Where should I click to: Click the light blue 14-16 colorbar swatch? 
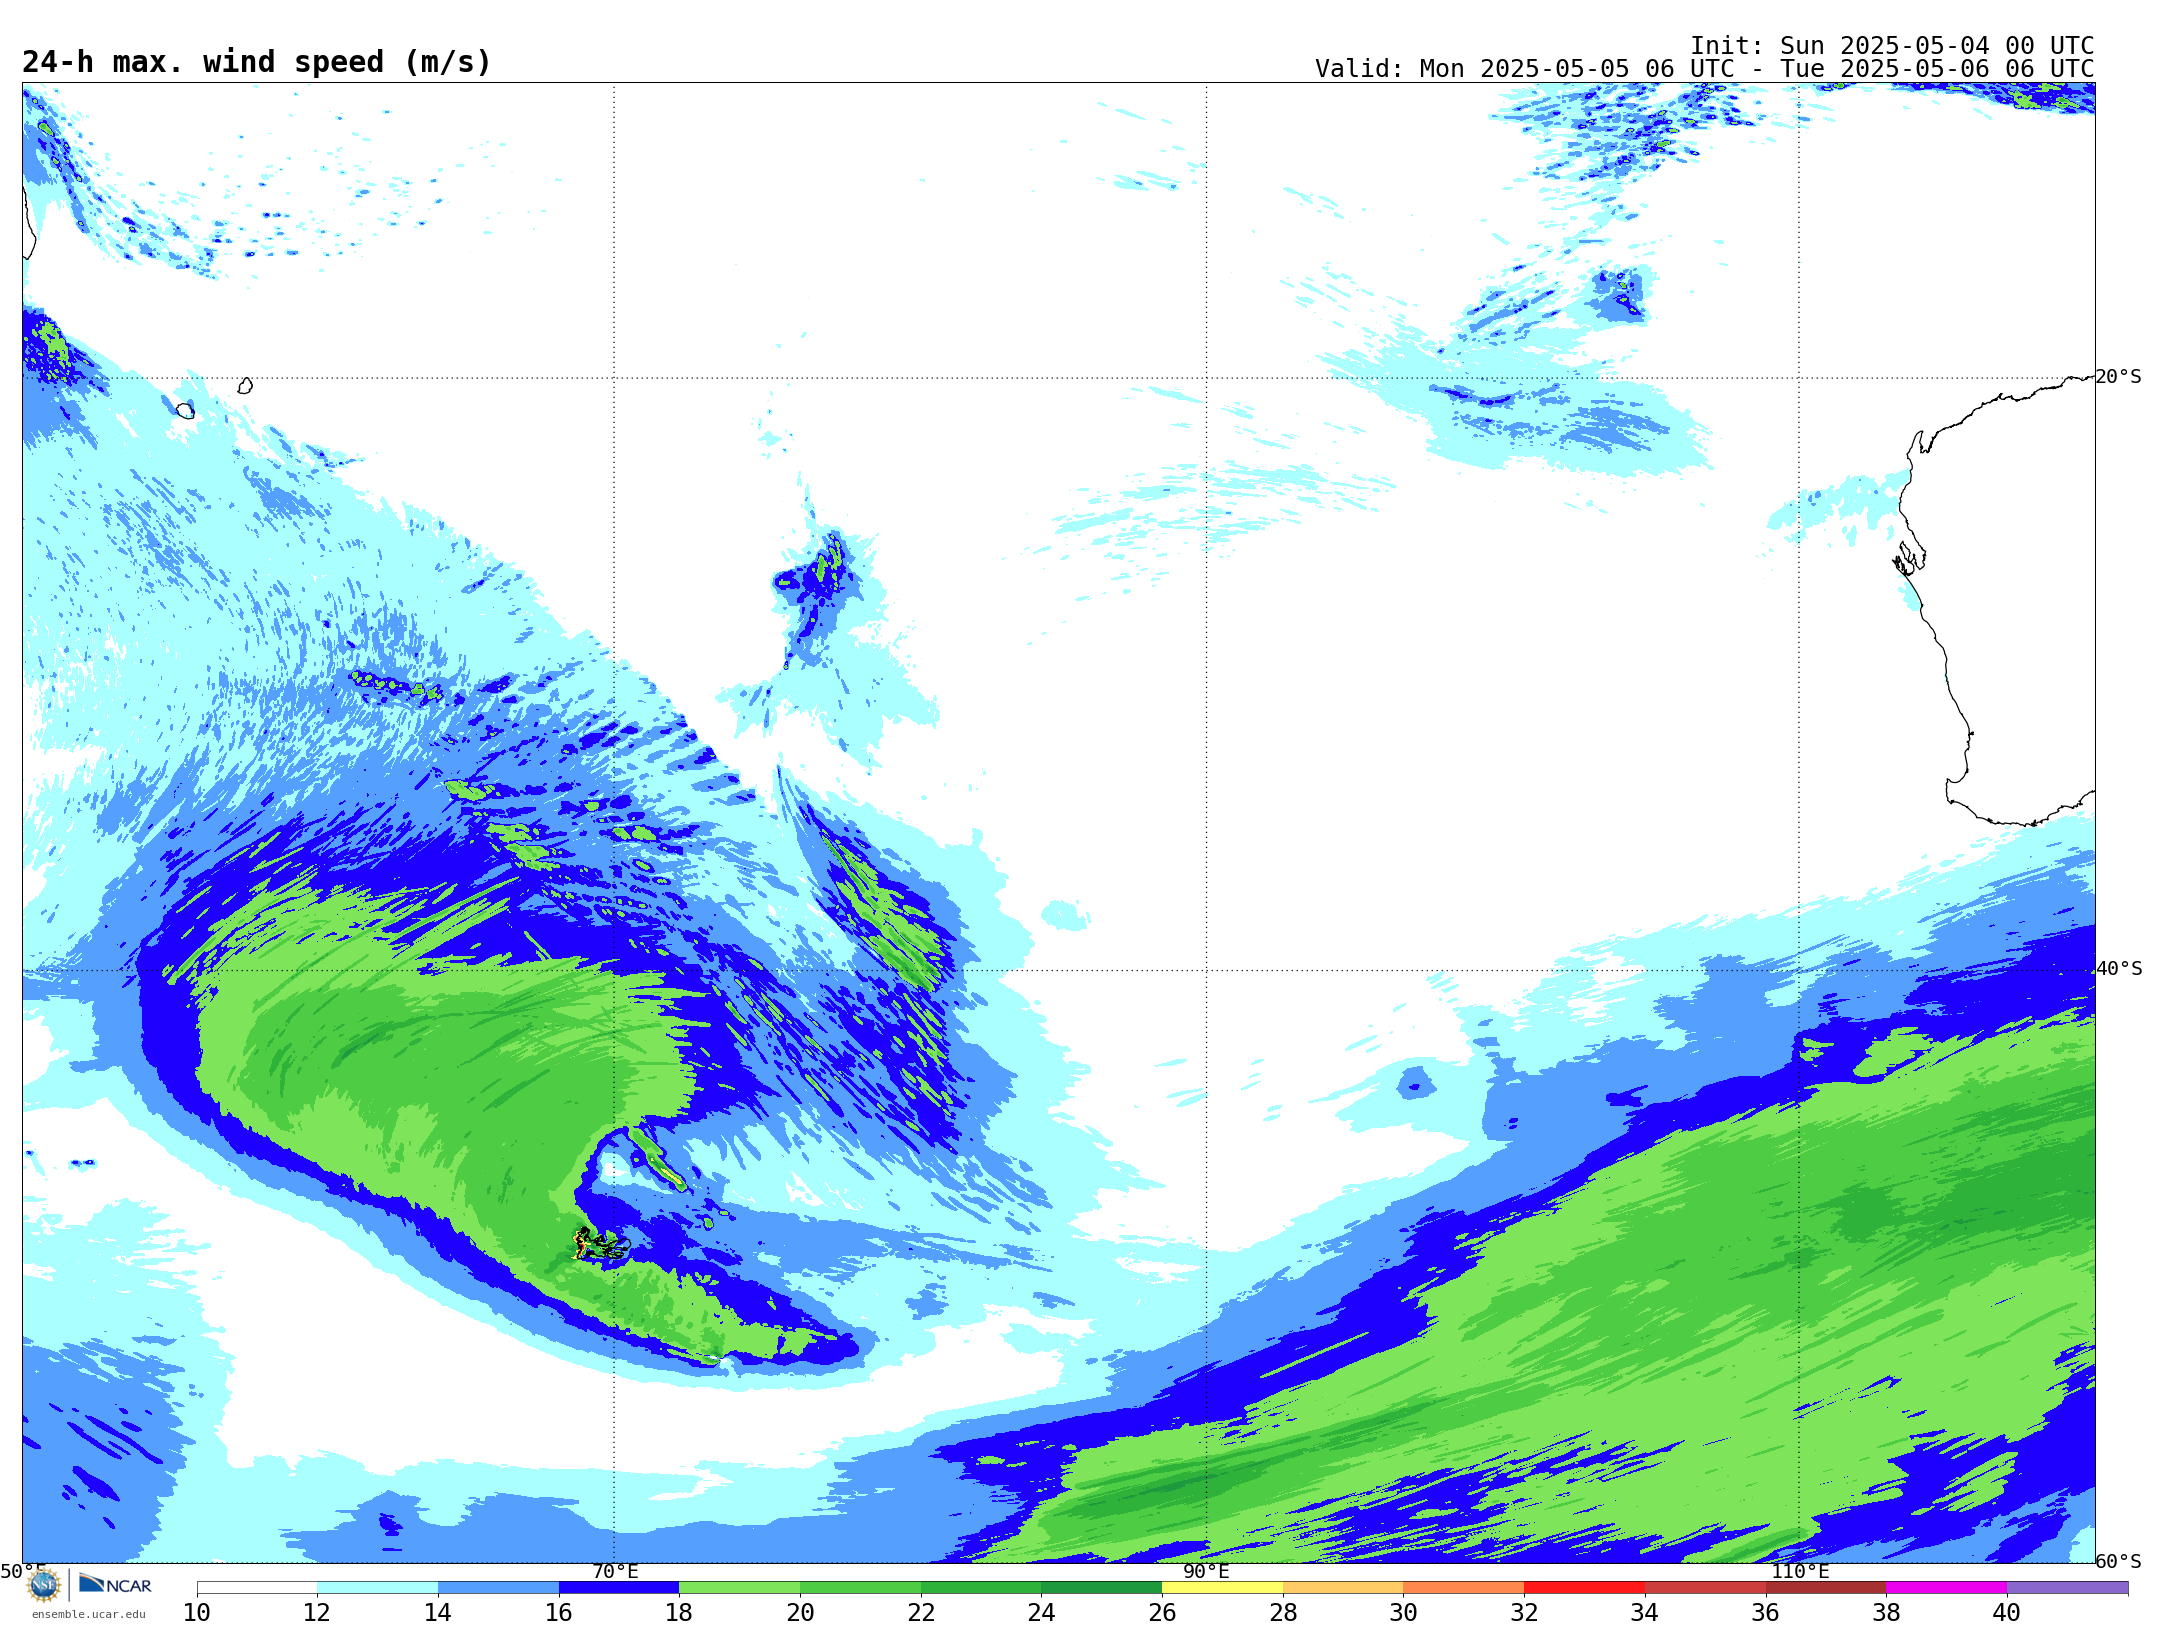click(498, 1588)
